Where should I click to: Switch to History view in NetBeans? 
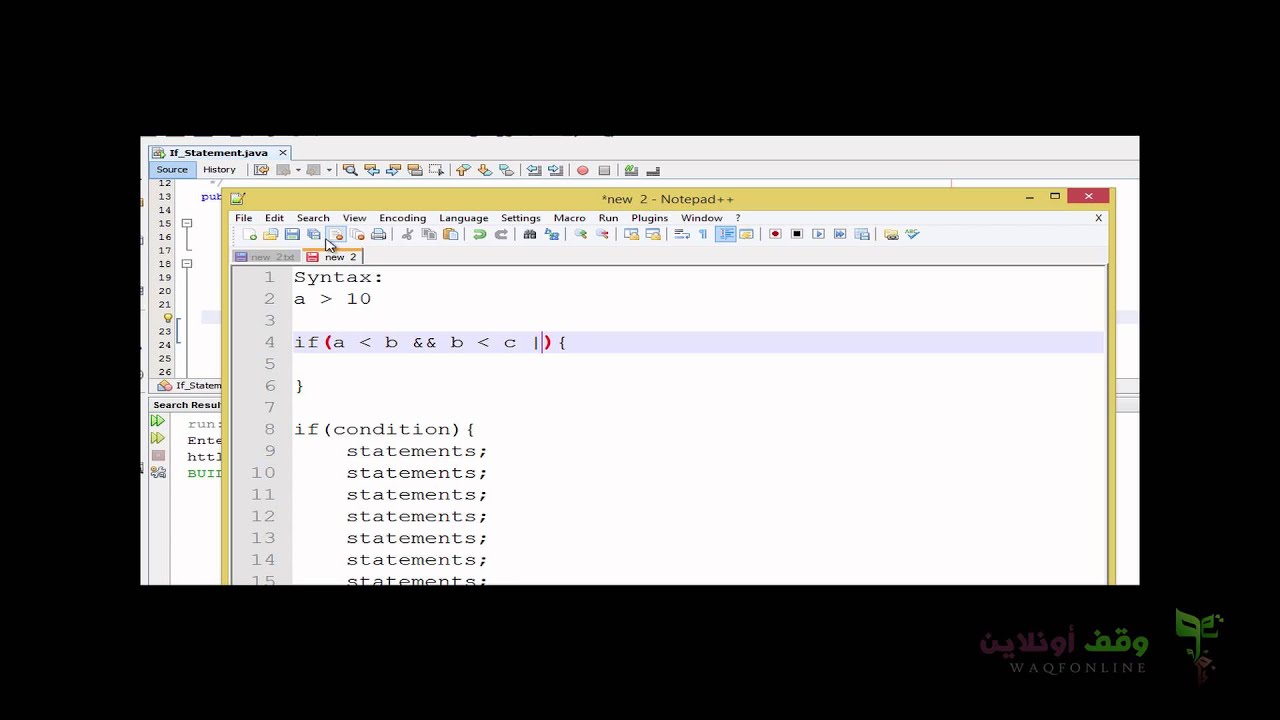click(219, 170)
